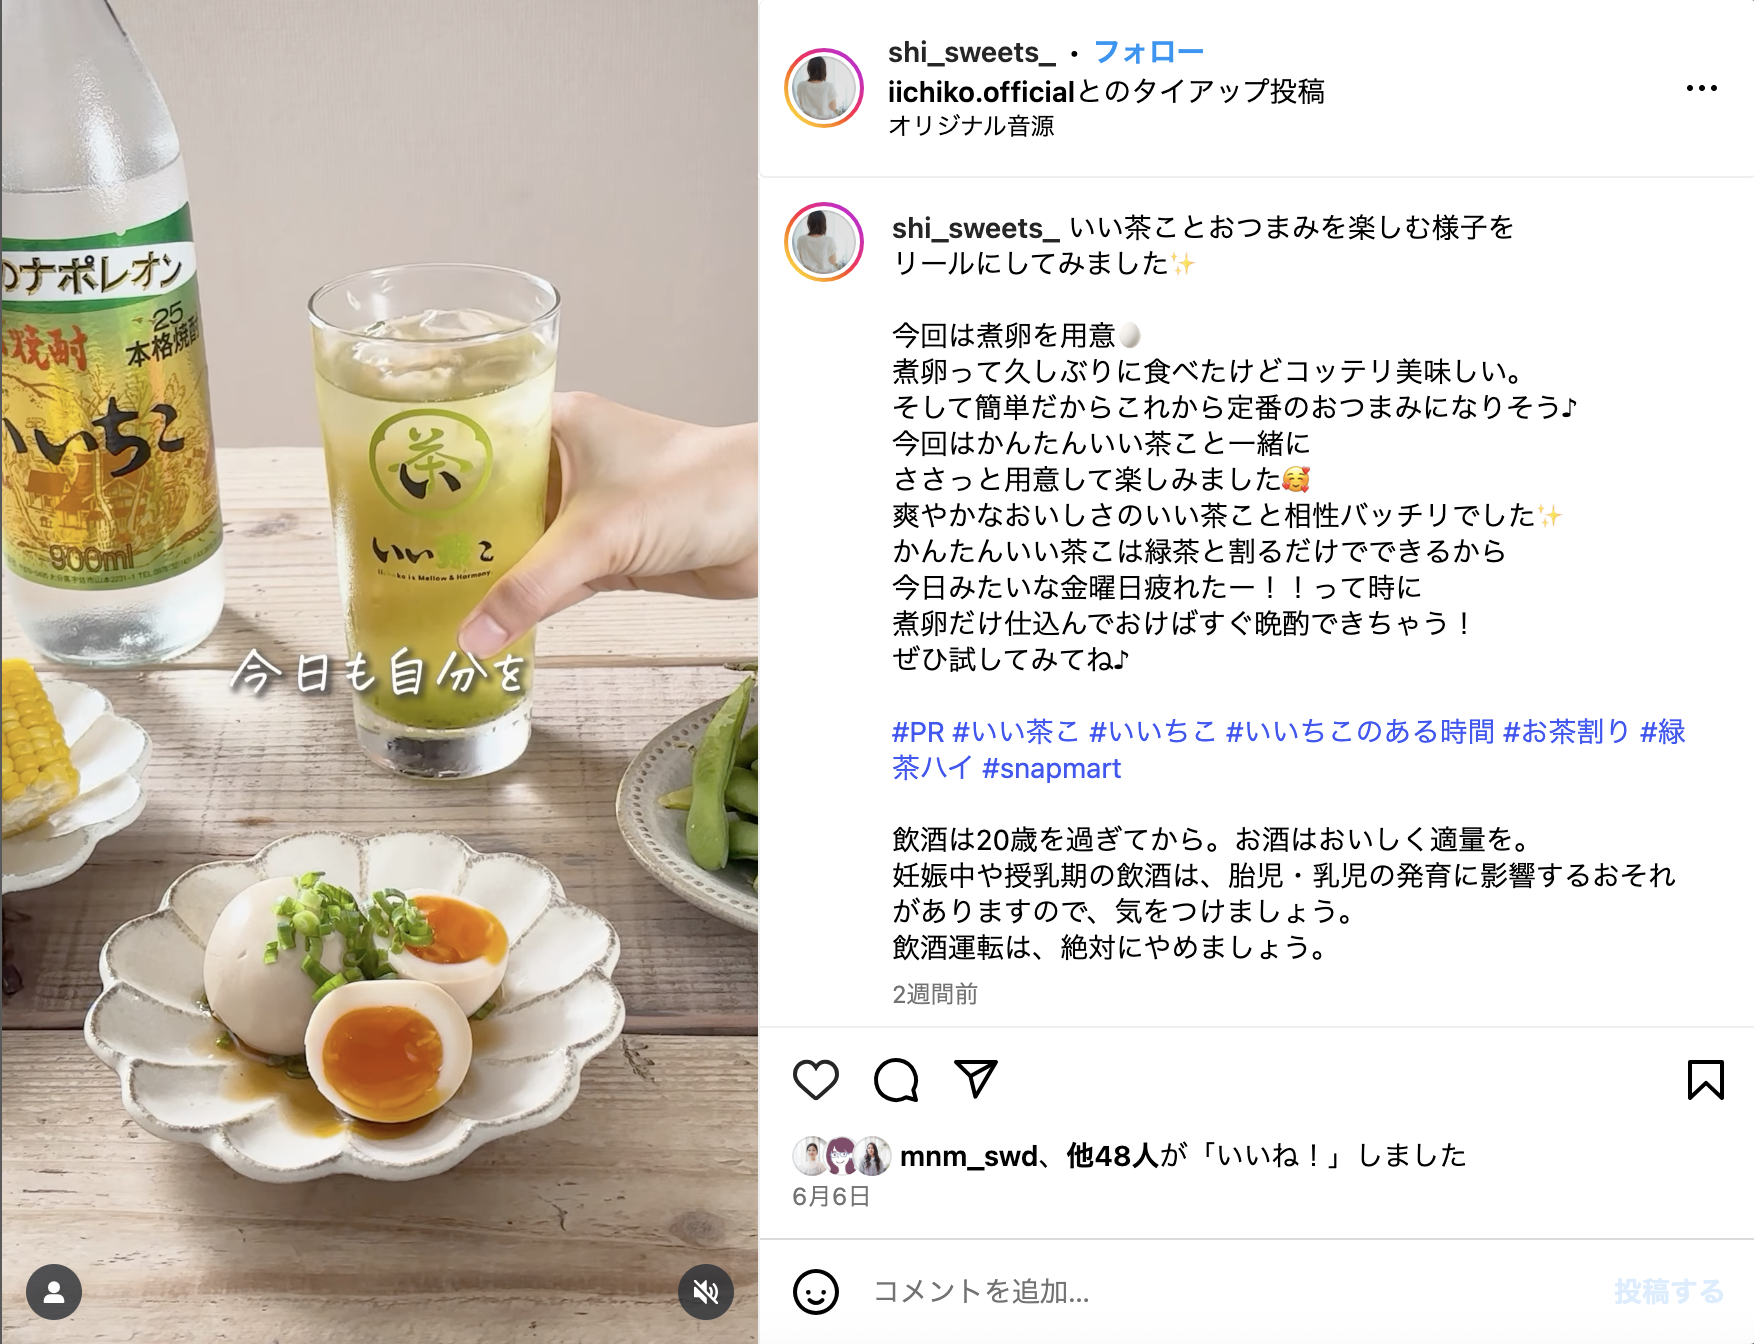Open the #PR hashtag
The height and width of the screenshot is (1344, 1754).
click(x=918, y=732)
